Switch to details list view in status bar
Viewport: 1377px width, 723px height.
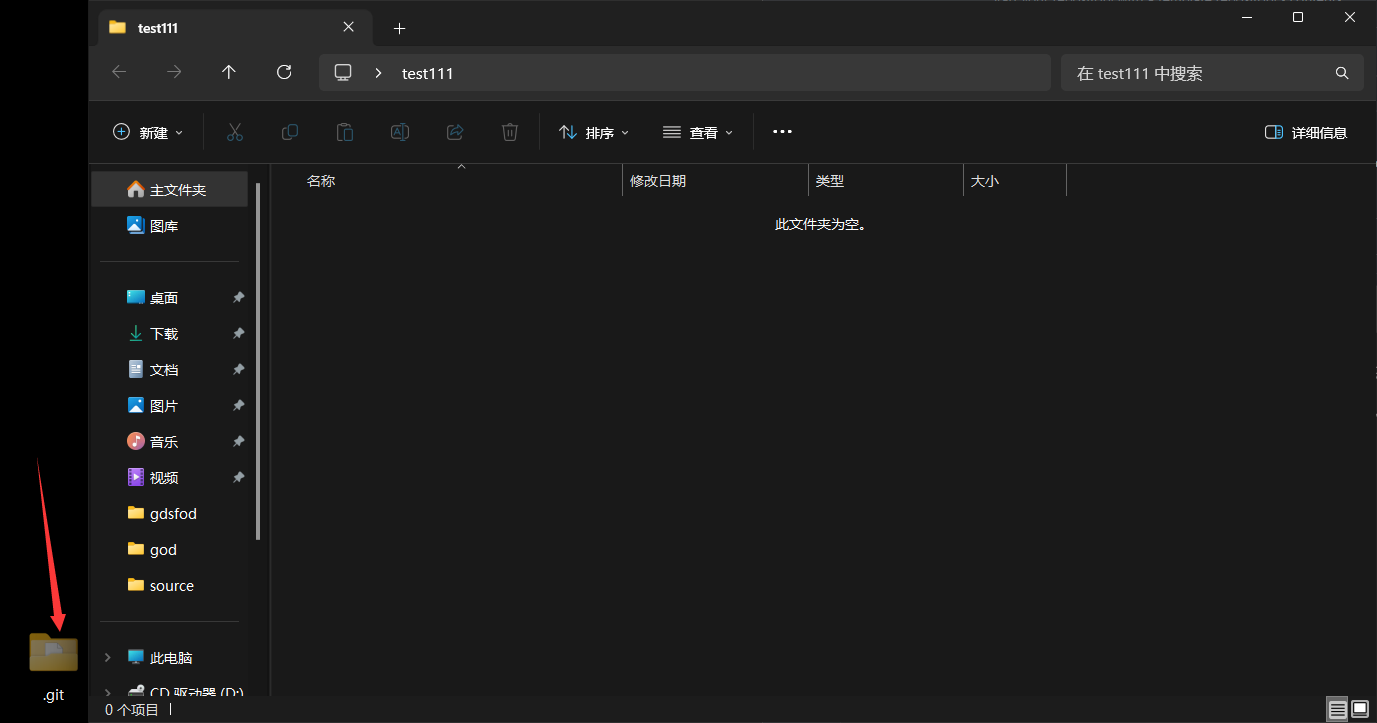pyautogui.click(x=1337, y=709)
